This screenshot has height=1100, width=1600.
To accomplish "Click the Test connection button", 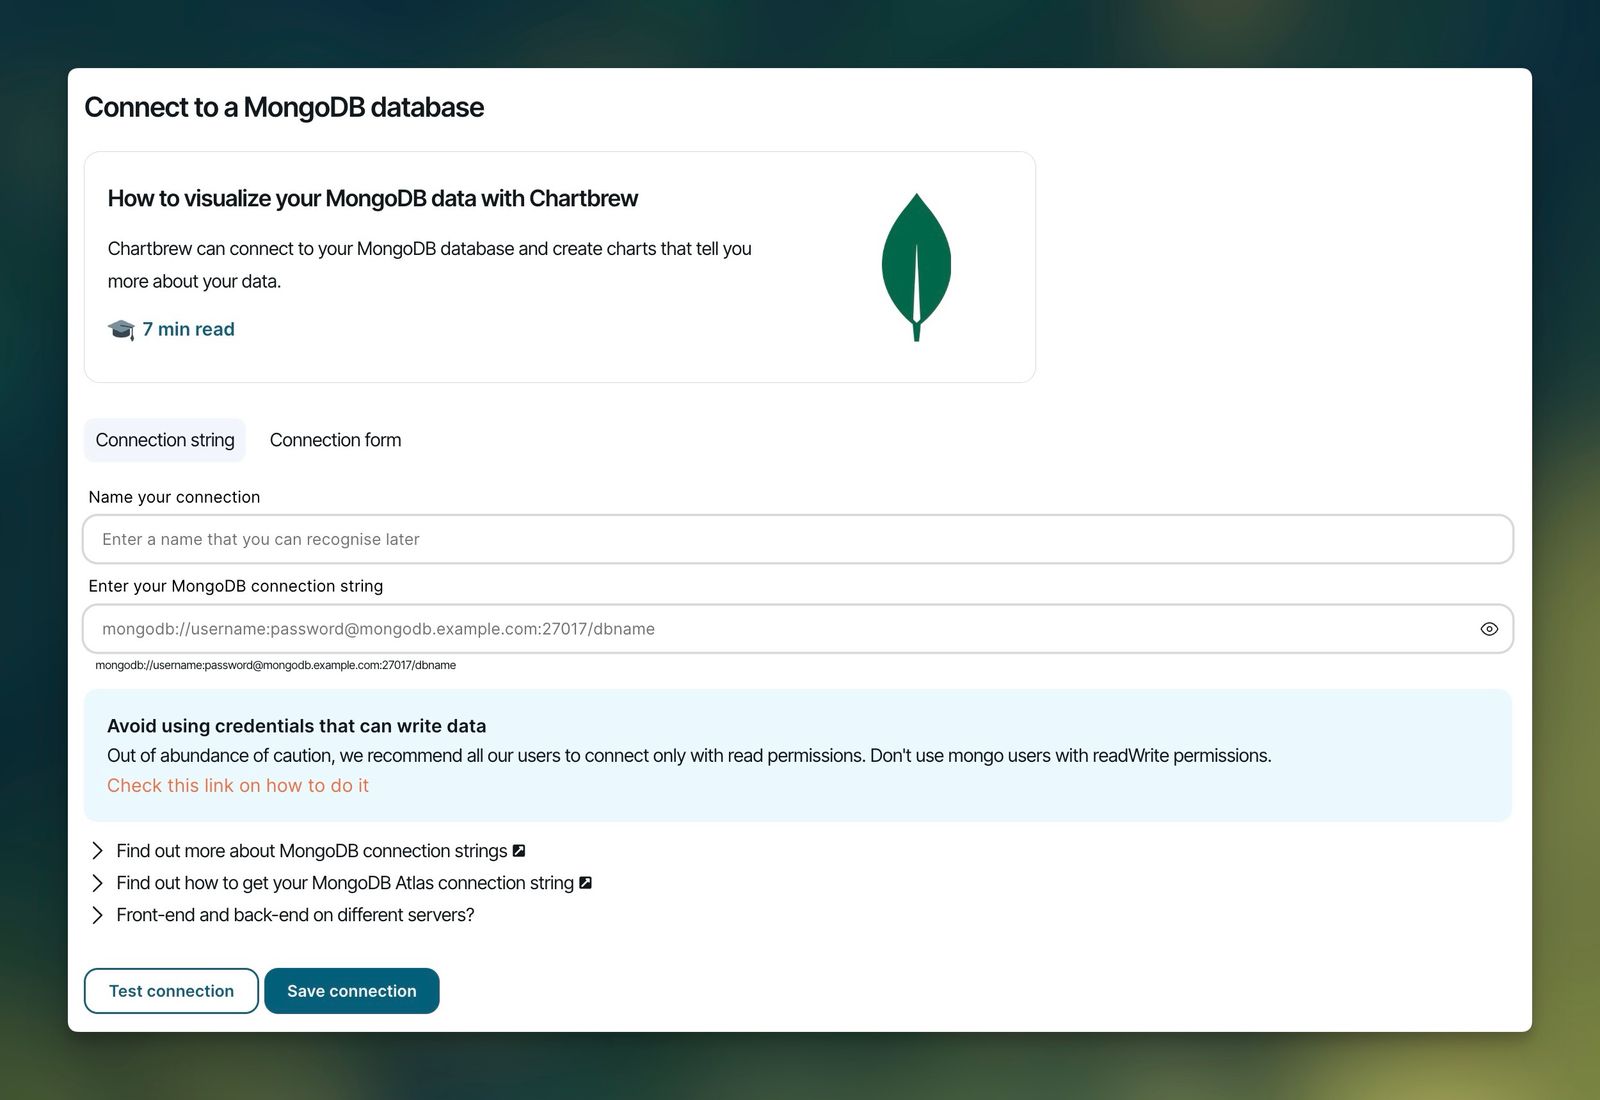I will [x=170, y=990].
